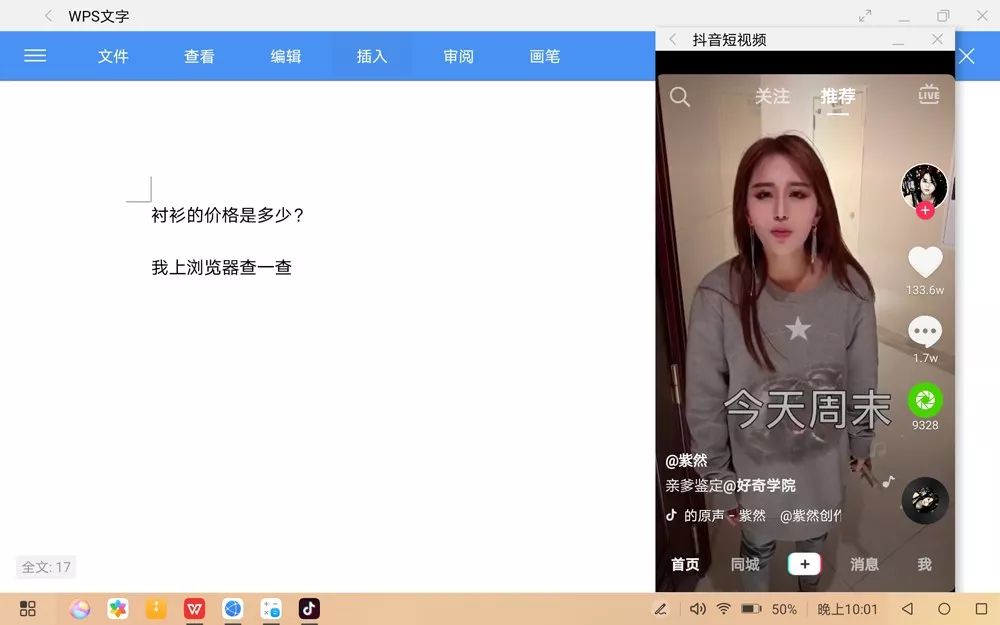Click the clock 晚上10:01
The height and width of the screenshot is (625, 1000).
848,609
